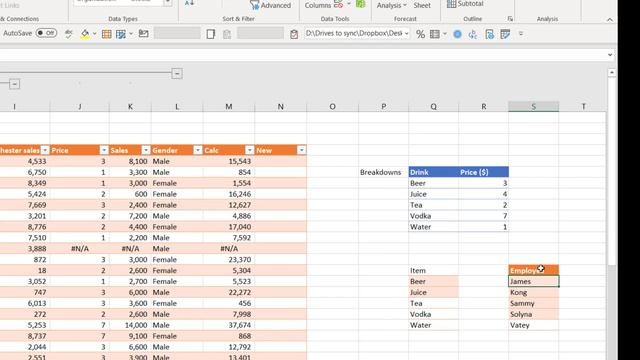Select the Breakdowns cell
Screen dimensions: 640x360
[x=383, y=172]
